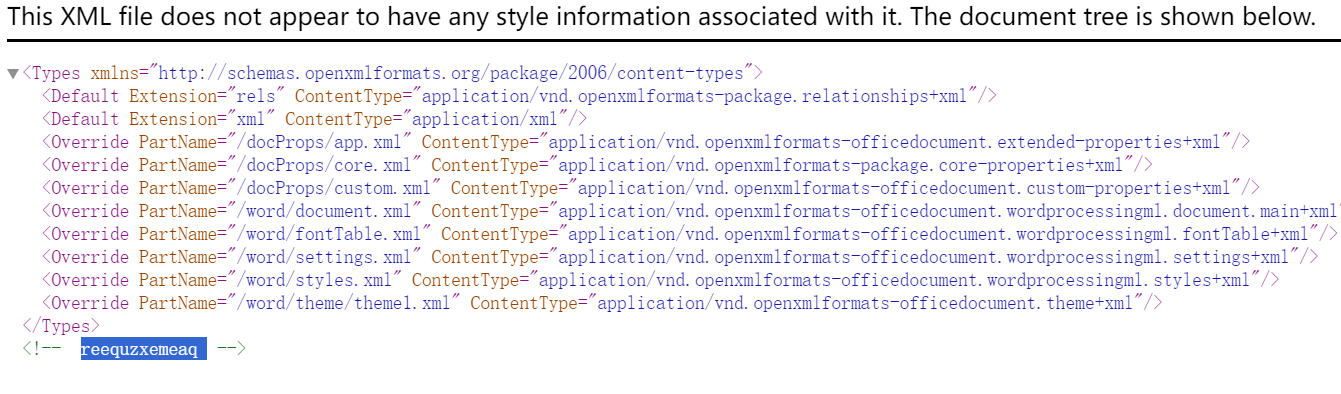This screenshot has width=1341, height=394.
Task: Collapse the Types root element triangle
Action: [12, 73]
